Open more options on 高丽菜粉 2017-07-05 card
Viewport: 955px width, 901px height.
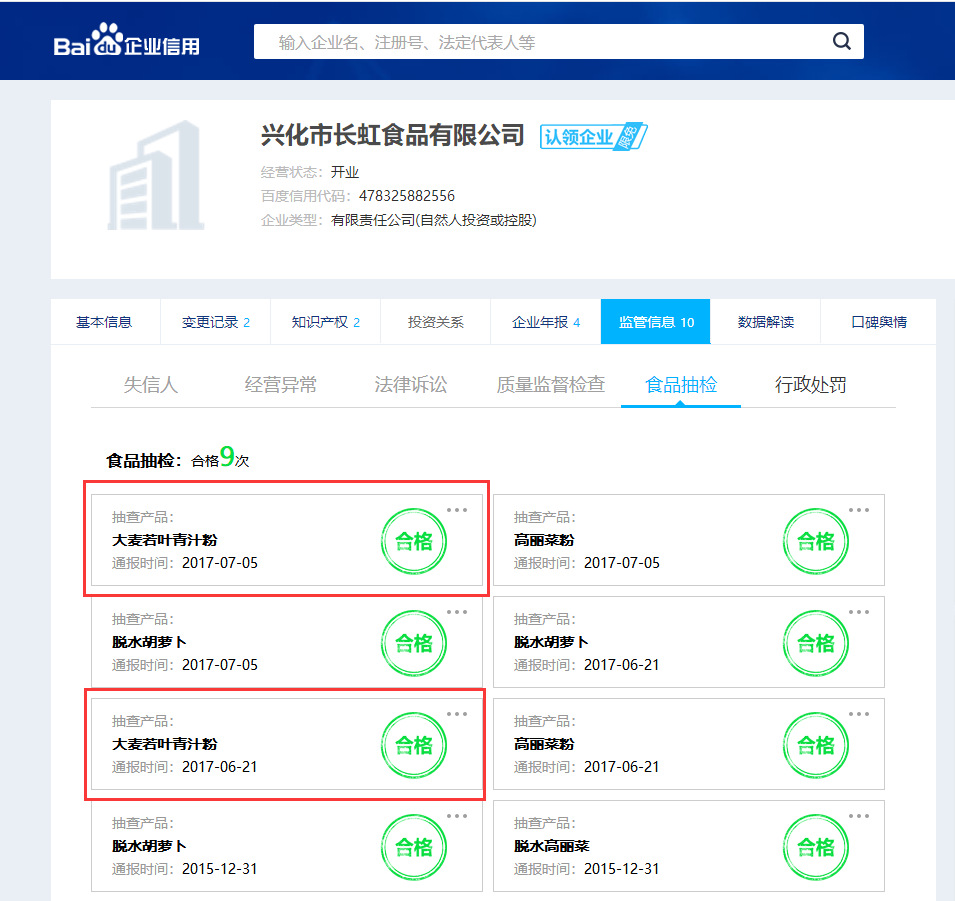point(859,510)
